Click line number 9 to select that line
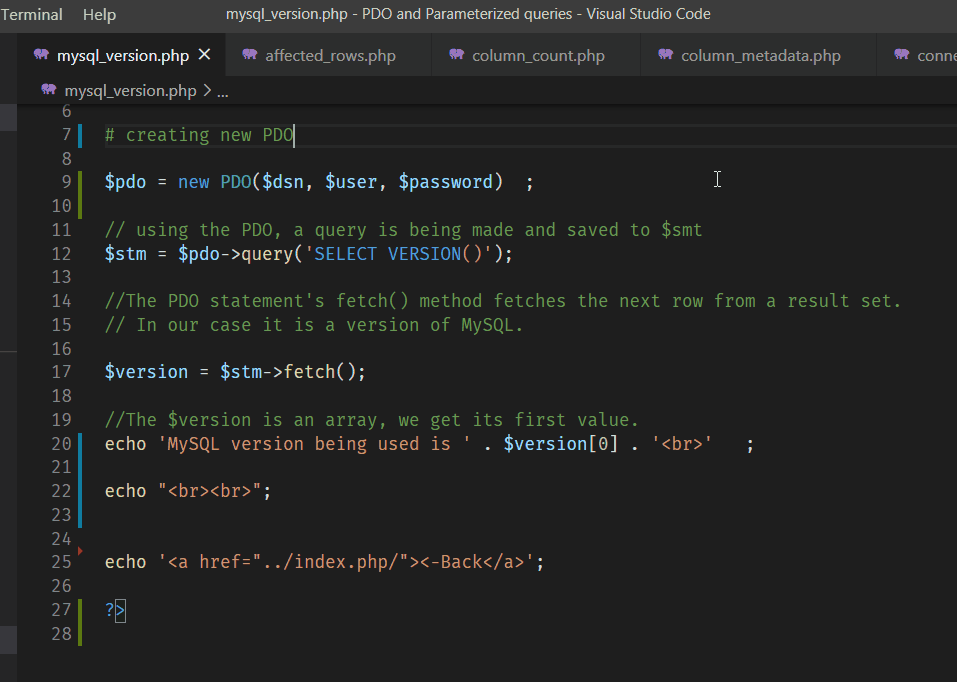 [x=65, y=181]
